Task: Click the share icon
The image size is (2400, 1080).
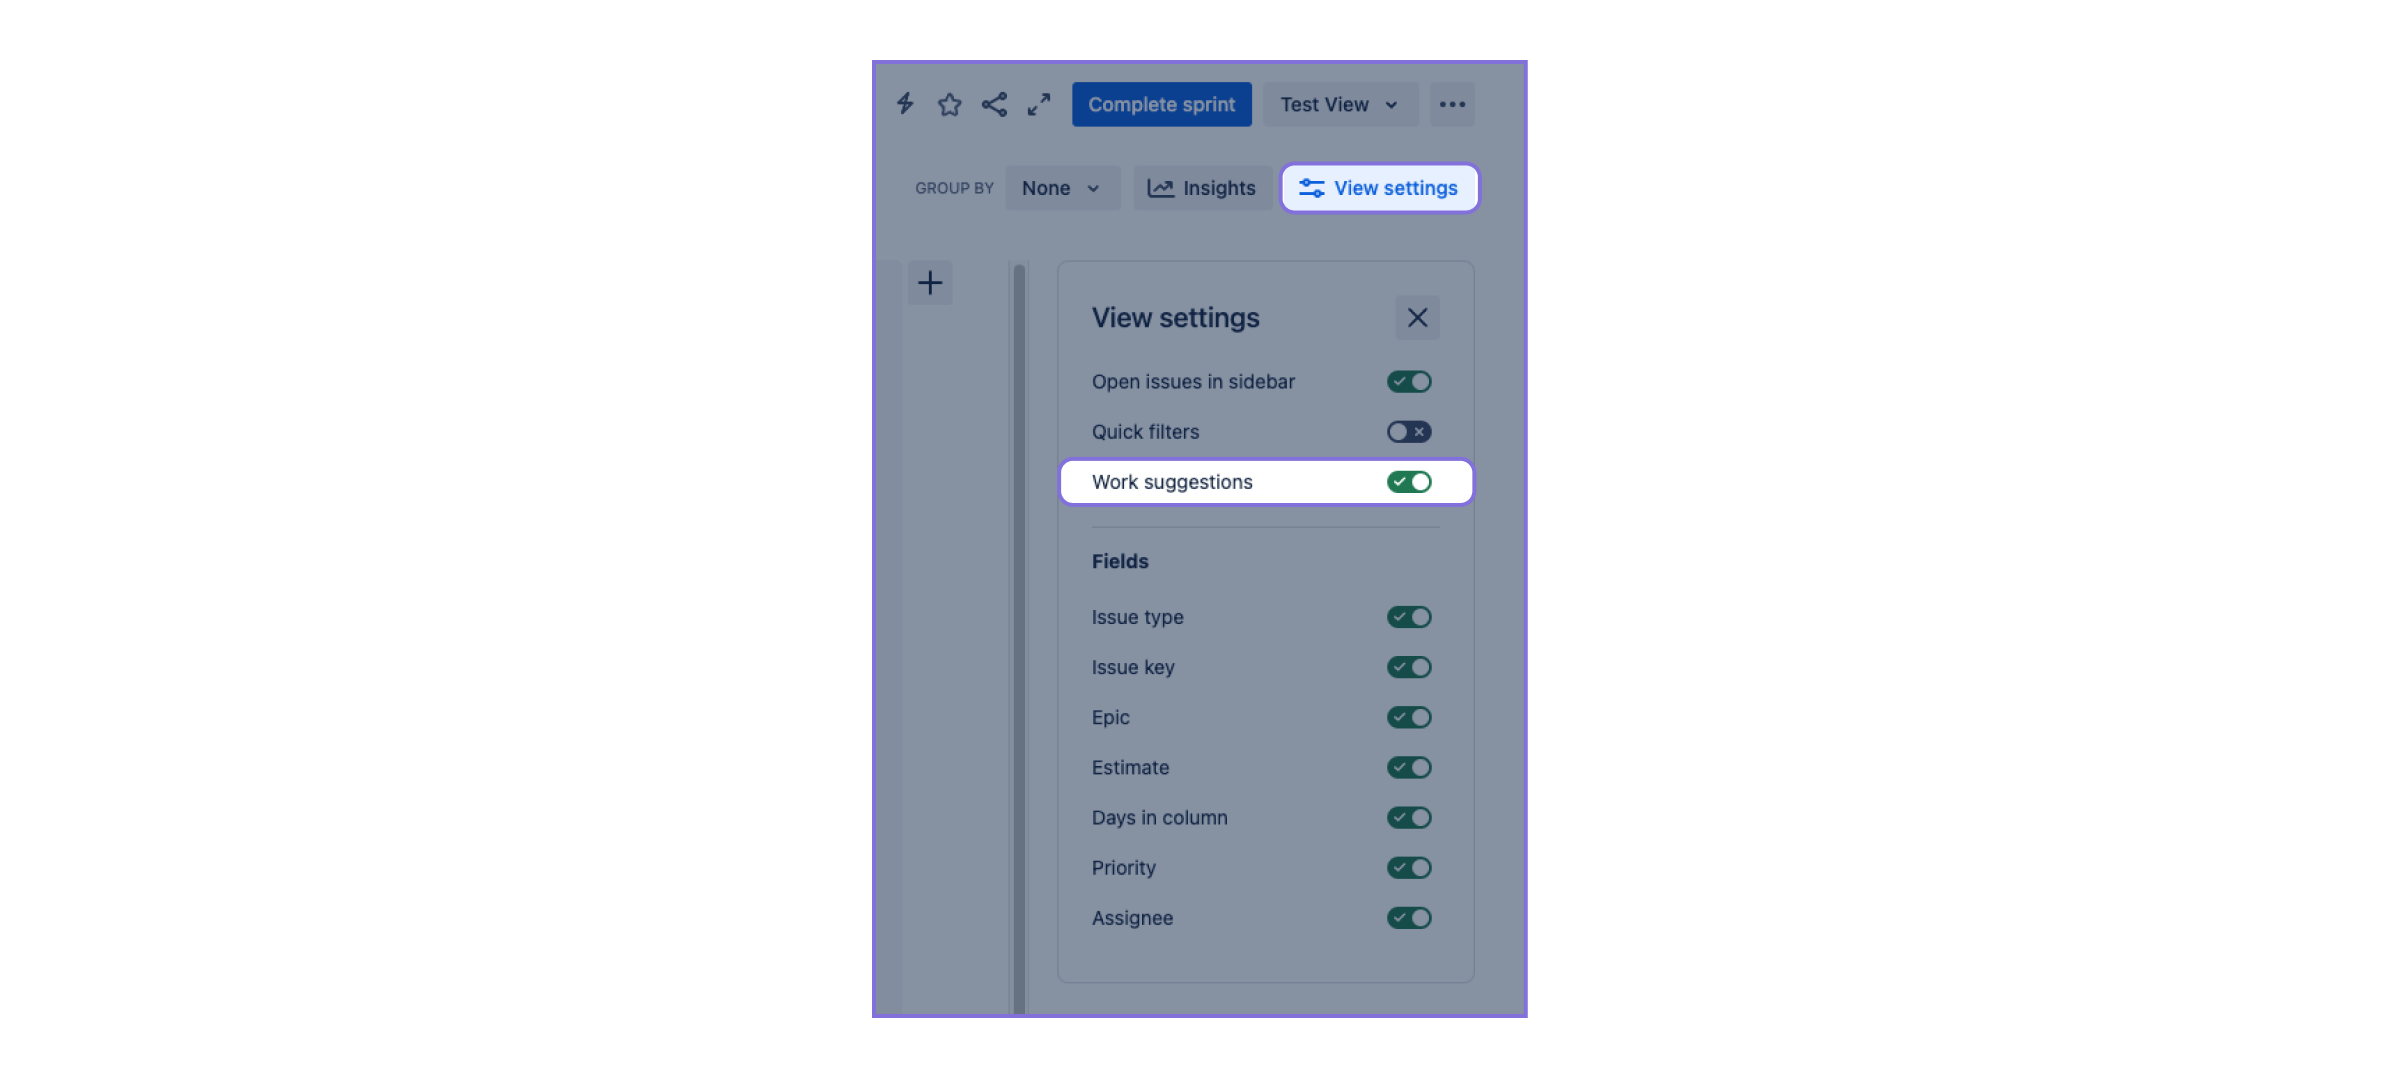Action: [x=992, y=102]
